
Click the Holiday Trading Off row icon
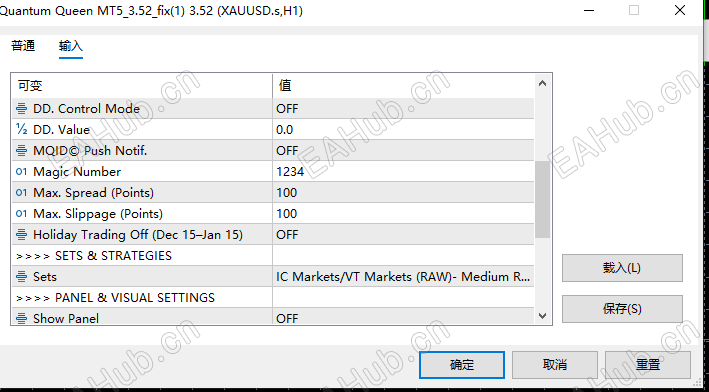21,235
